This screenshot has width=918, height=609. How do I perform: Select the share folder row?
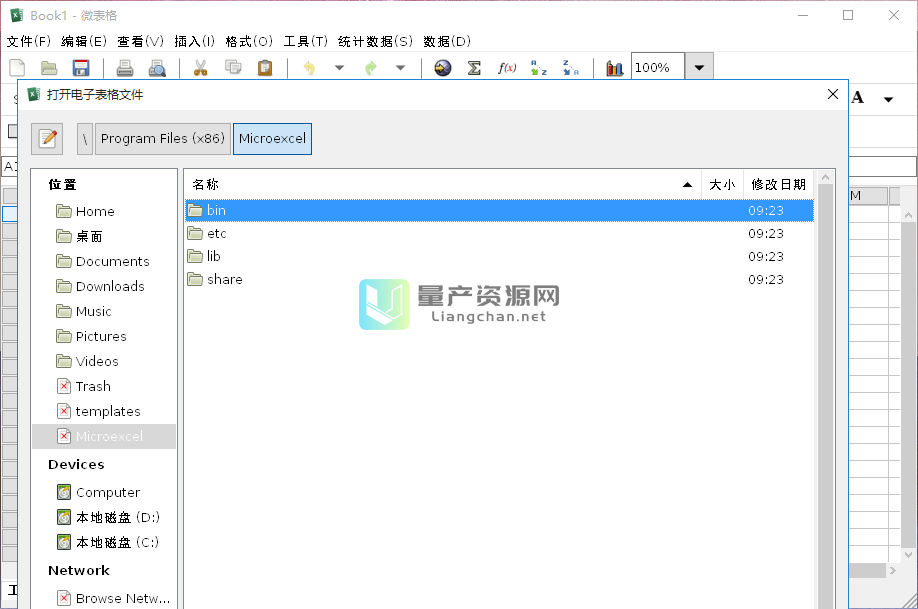pos(499,279)
